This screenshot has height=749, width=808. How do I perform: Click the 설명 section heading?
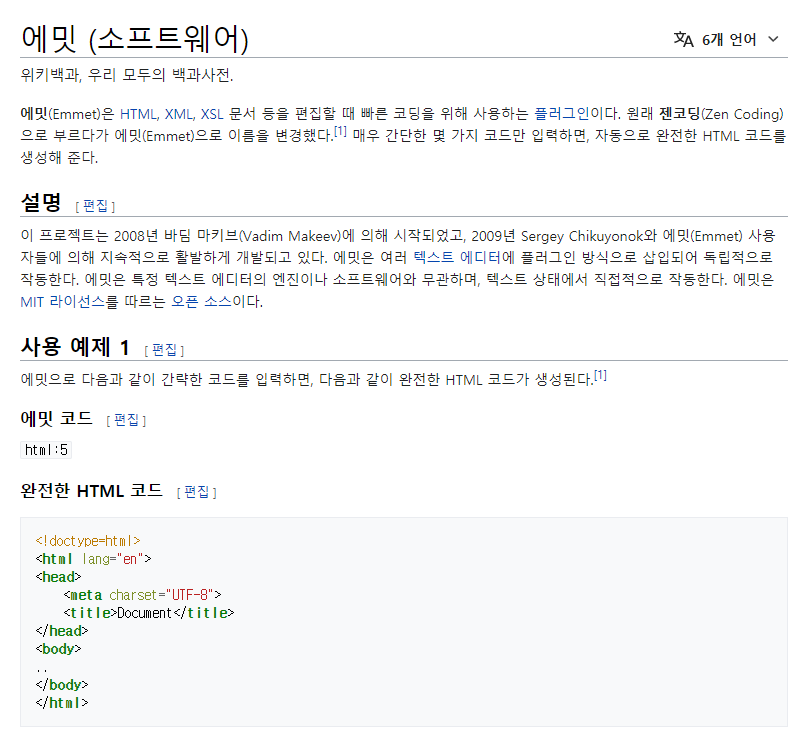coord(41,202)
